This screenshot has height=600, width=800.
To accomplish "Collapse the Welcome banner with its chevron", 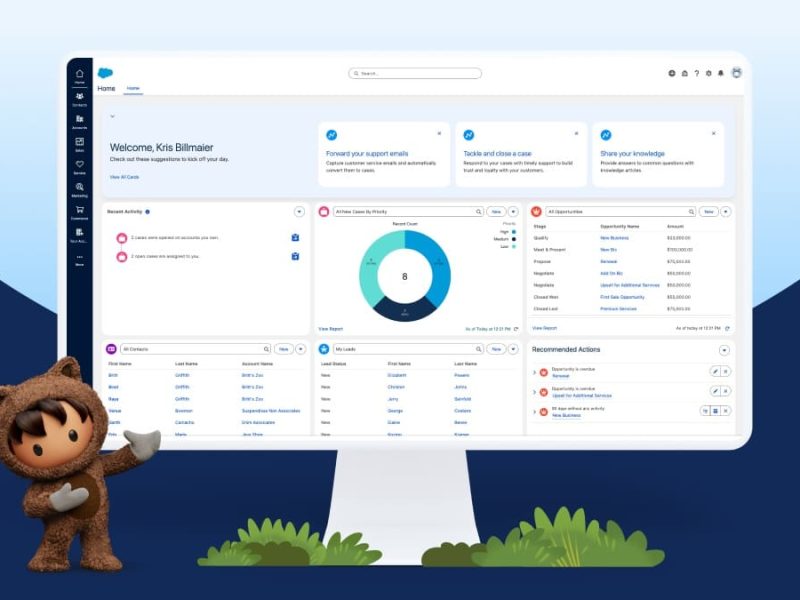I will click(113, 116).
